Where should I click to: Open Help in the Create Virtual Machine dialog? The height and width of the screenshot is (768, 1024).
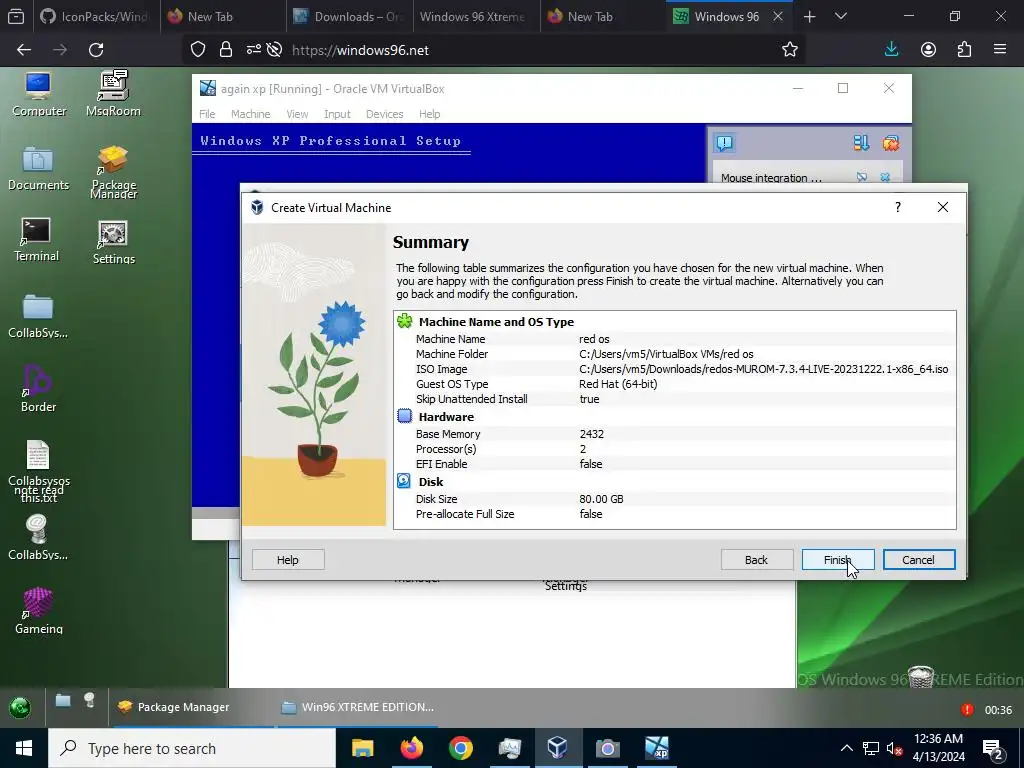tap(288, 560)
